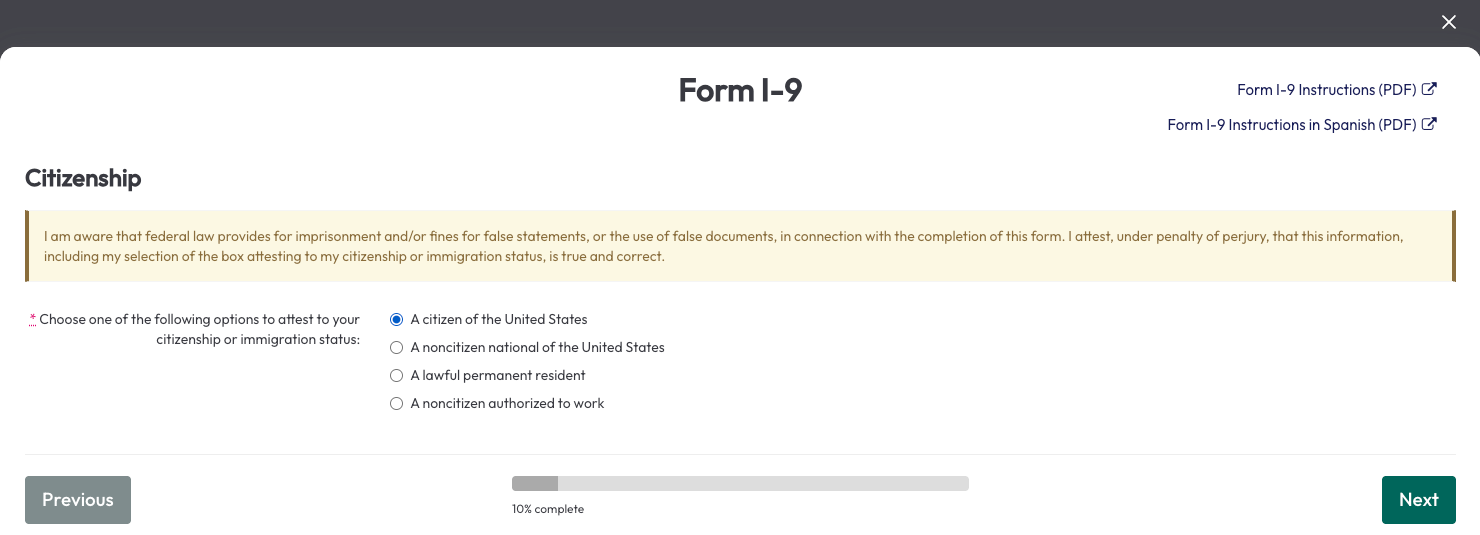
Task: Click the "10% complete" progress label
Action: 547,509
